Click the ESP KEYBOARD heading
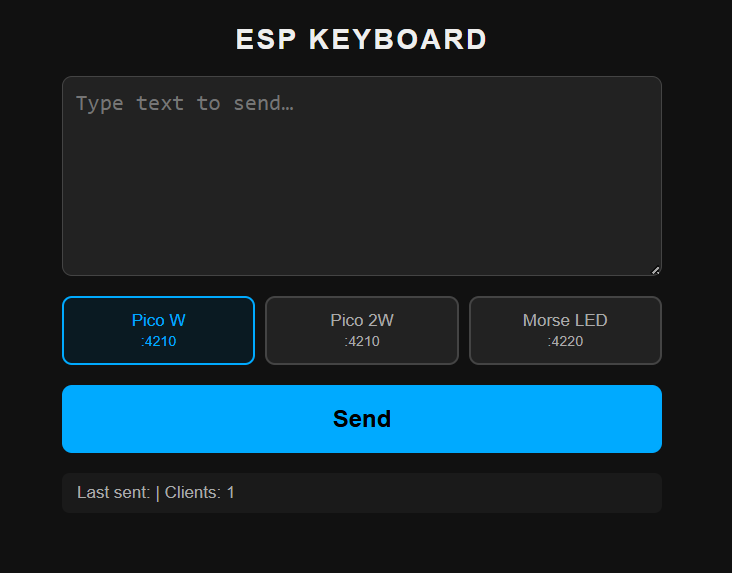This screenshot has height=573, width=732. tap(361, 40)
